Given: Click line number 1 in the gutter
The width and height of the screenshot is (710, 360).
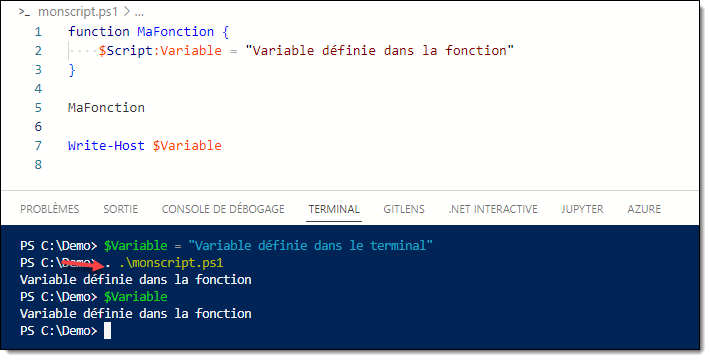Looking at the screenshot, I should pyautogui.click(x=38, y=32).
